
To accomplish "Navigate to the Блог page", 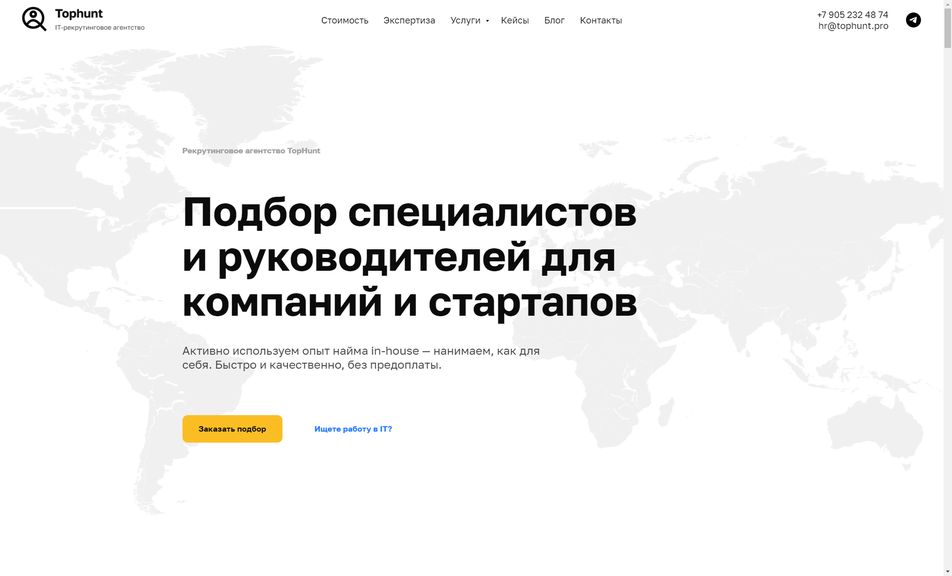I will tap(554, 20).
